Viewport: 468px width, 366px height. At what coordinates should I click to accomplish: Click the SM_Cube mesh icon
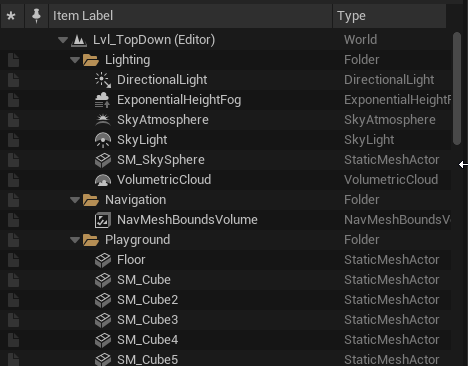(103, 280)
